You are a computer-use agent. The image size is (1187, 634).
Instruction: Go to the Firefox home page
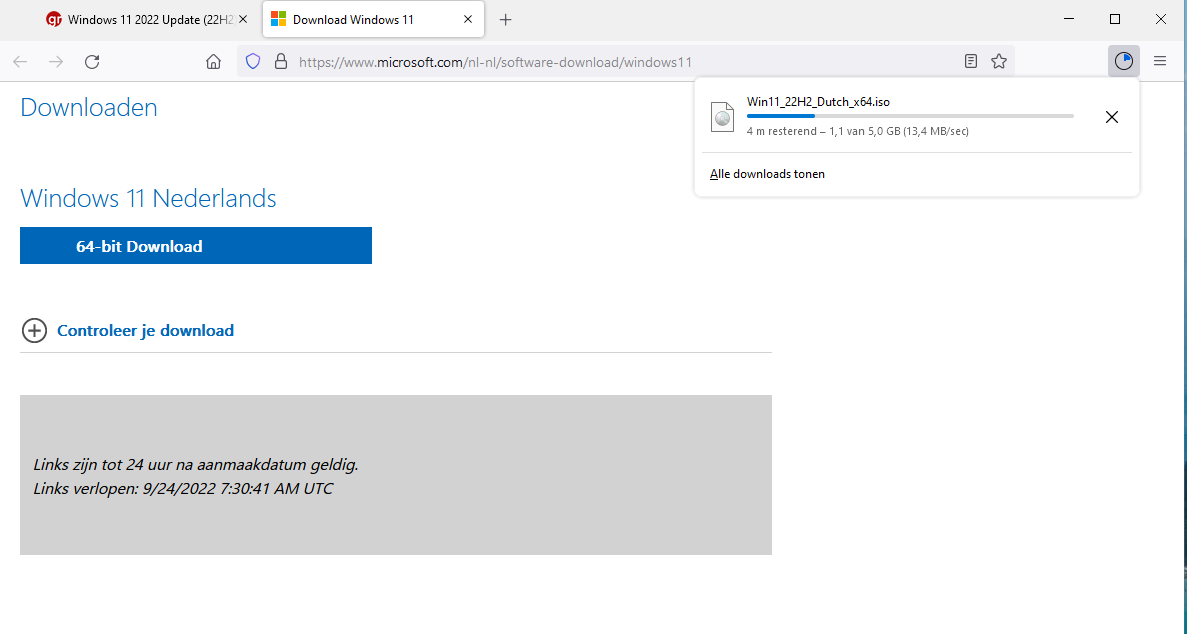click(213, 62)
